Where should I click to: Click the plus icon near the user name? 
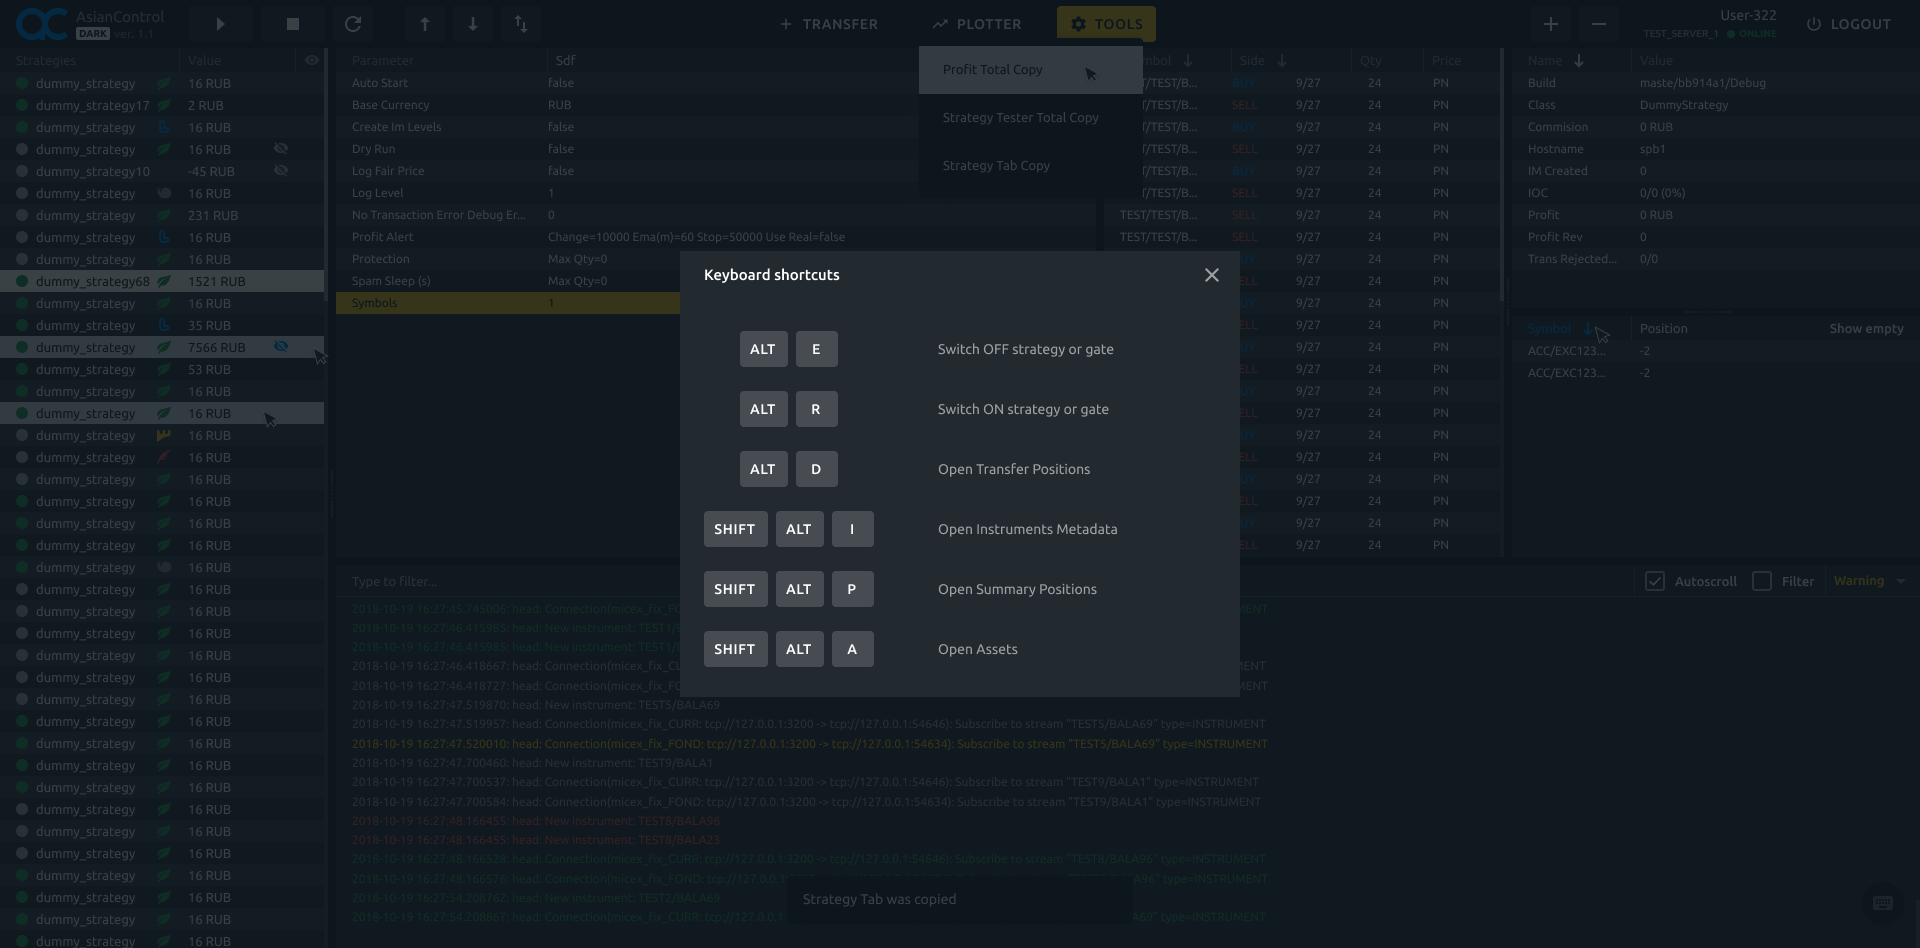click(1549, 23)
